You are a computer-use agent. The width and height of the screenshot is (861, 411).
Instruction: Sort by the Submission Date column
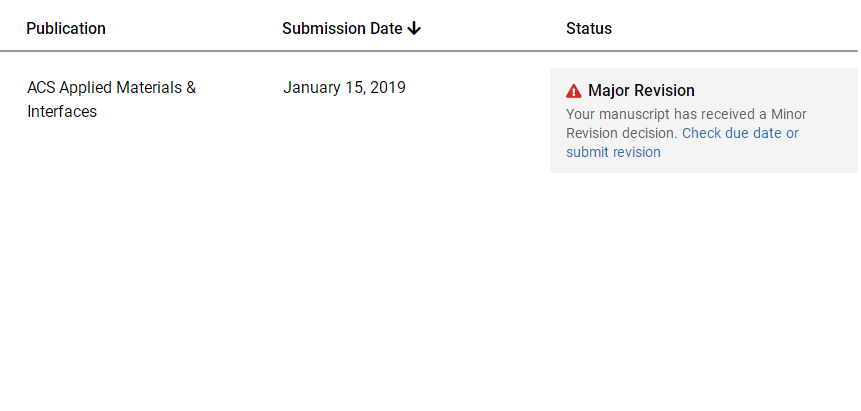[342, 28]
